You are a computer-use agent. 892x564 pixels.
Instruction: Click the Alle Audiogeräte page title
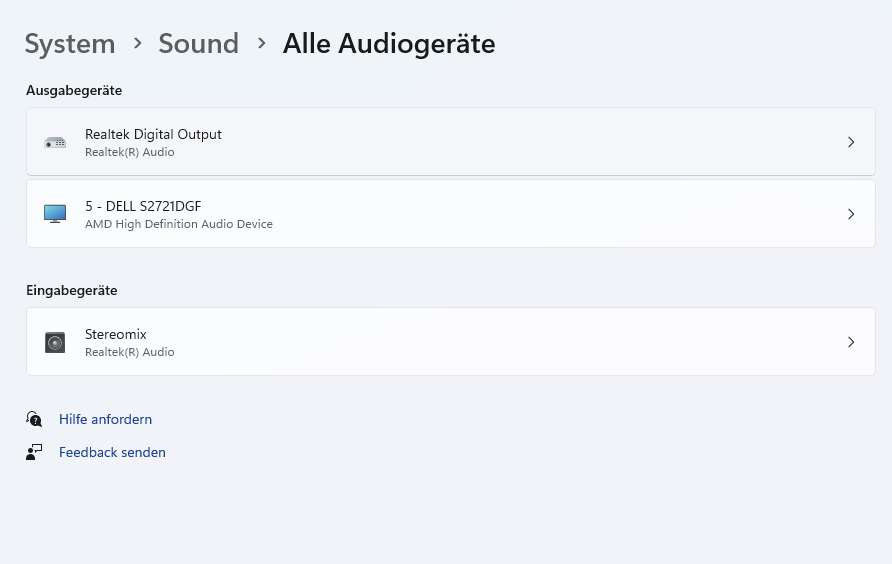(x=389, y=44)
